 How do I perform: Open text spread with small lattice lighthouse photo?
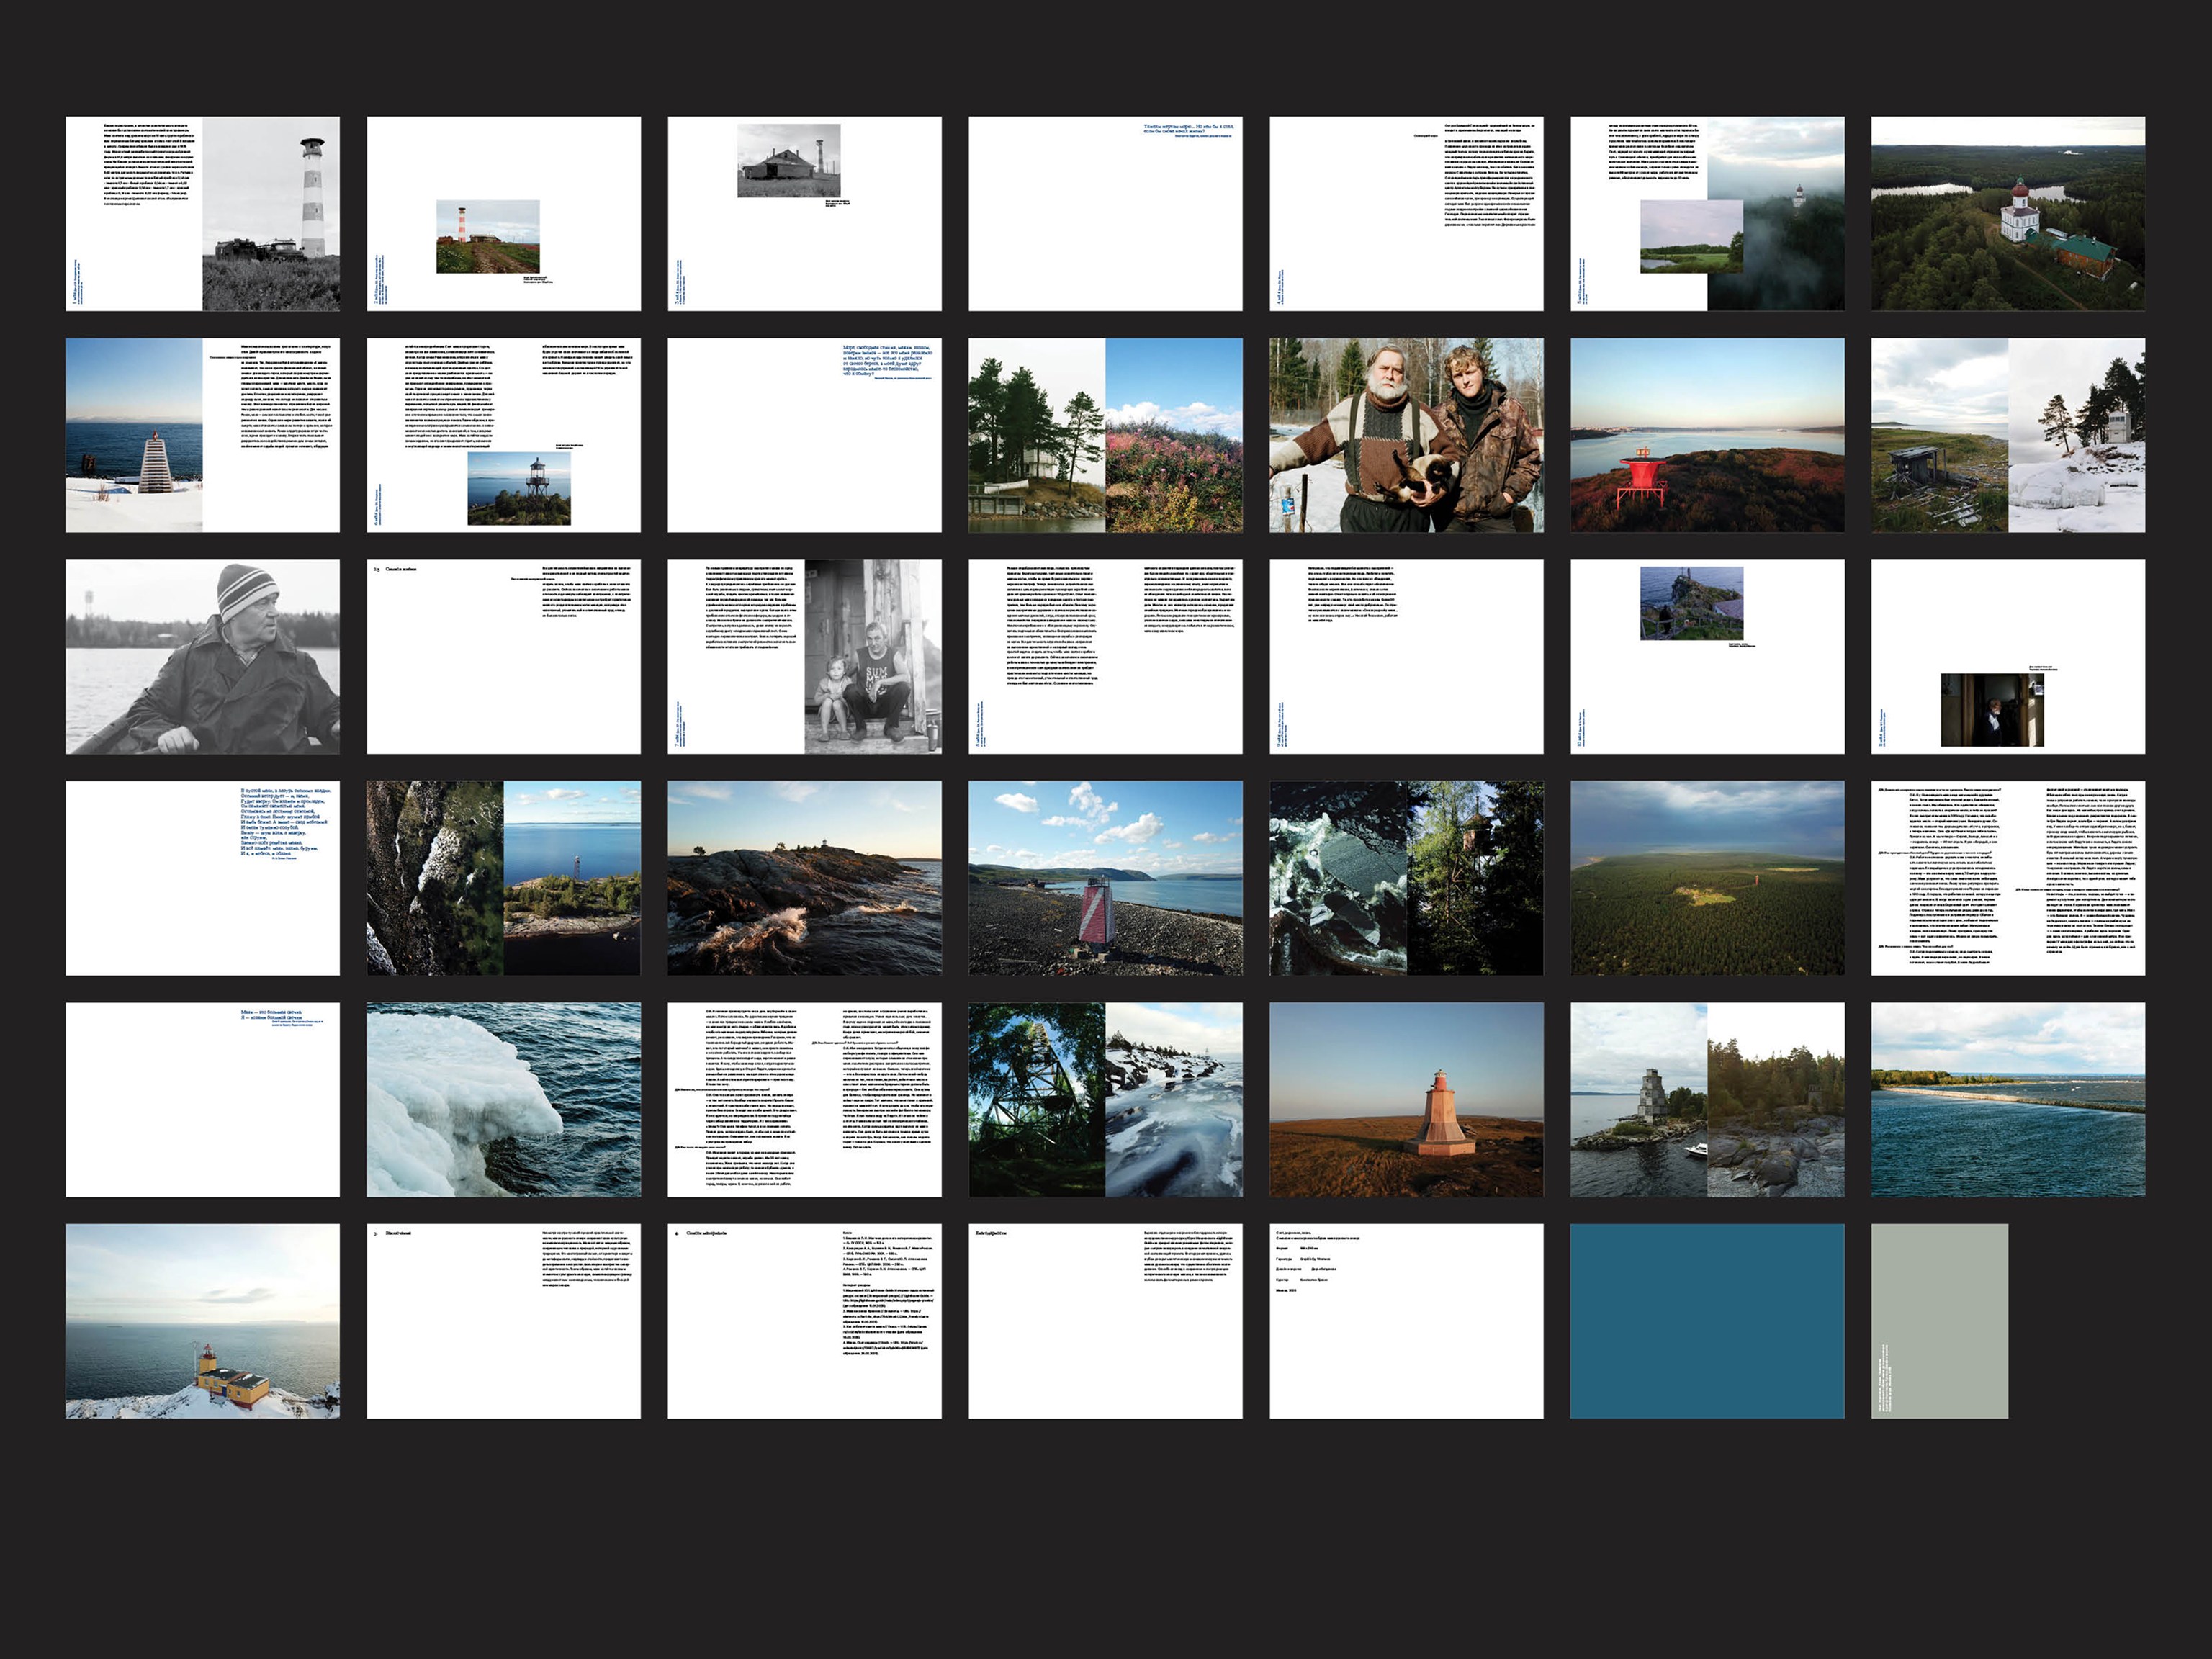click(503, 435)
